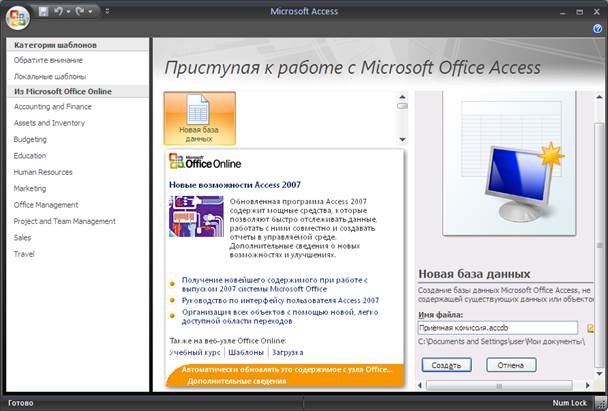Image resolution: width=608 pixels, height=411 pixels.
Task: Click the Save icon in Quick Access toolbar
Action: [43, 12]
